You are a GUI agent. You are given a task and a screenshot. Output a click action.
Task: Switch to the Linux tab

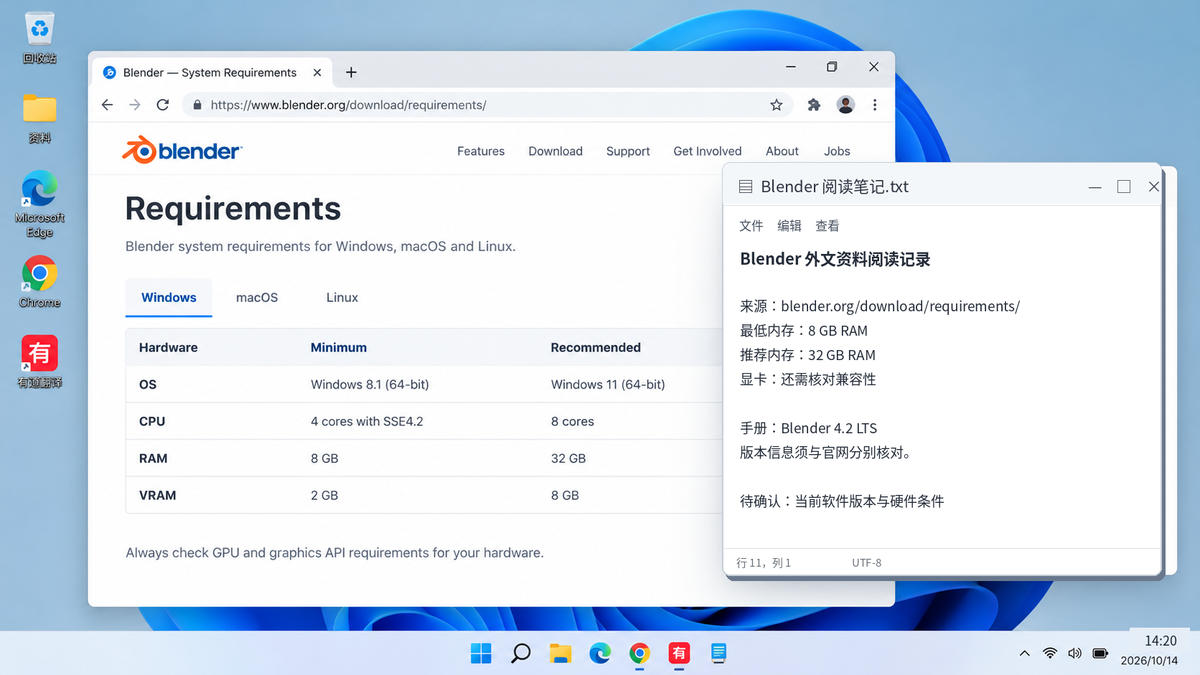342,297
